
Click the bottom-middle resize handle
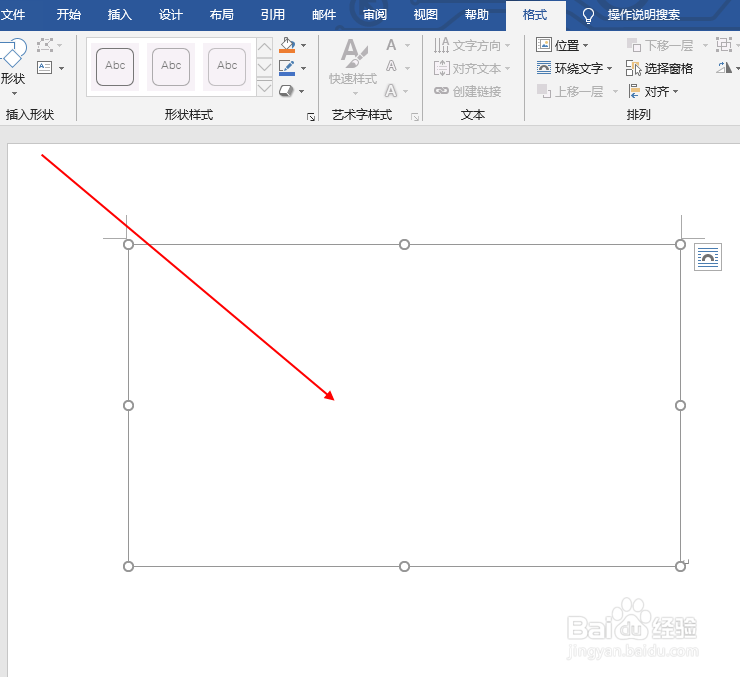pos(404,566)
